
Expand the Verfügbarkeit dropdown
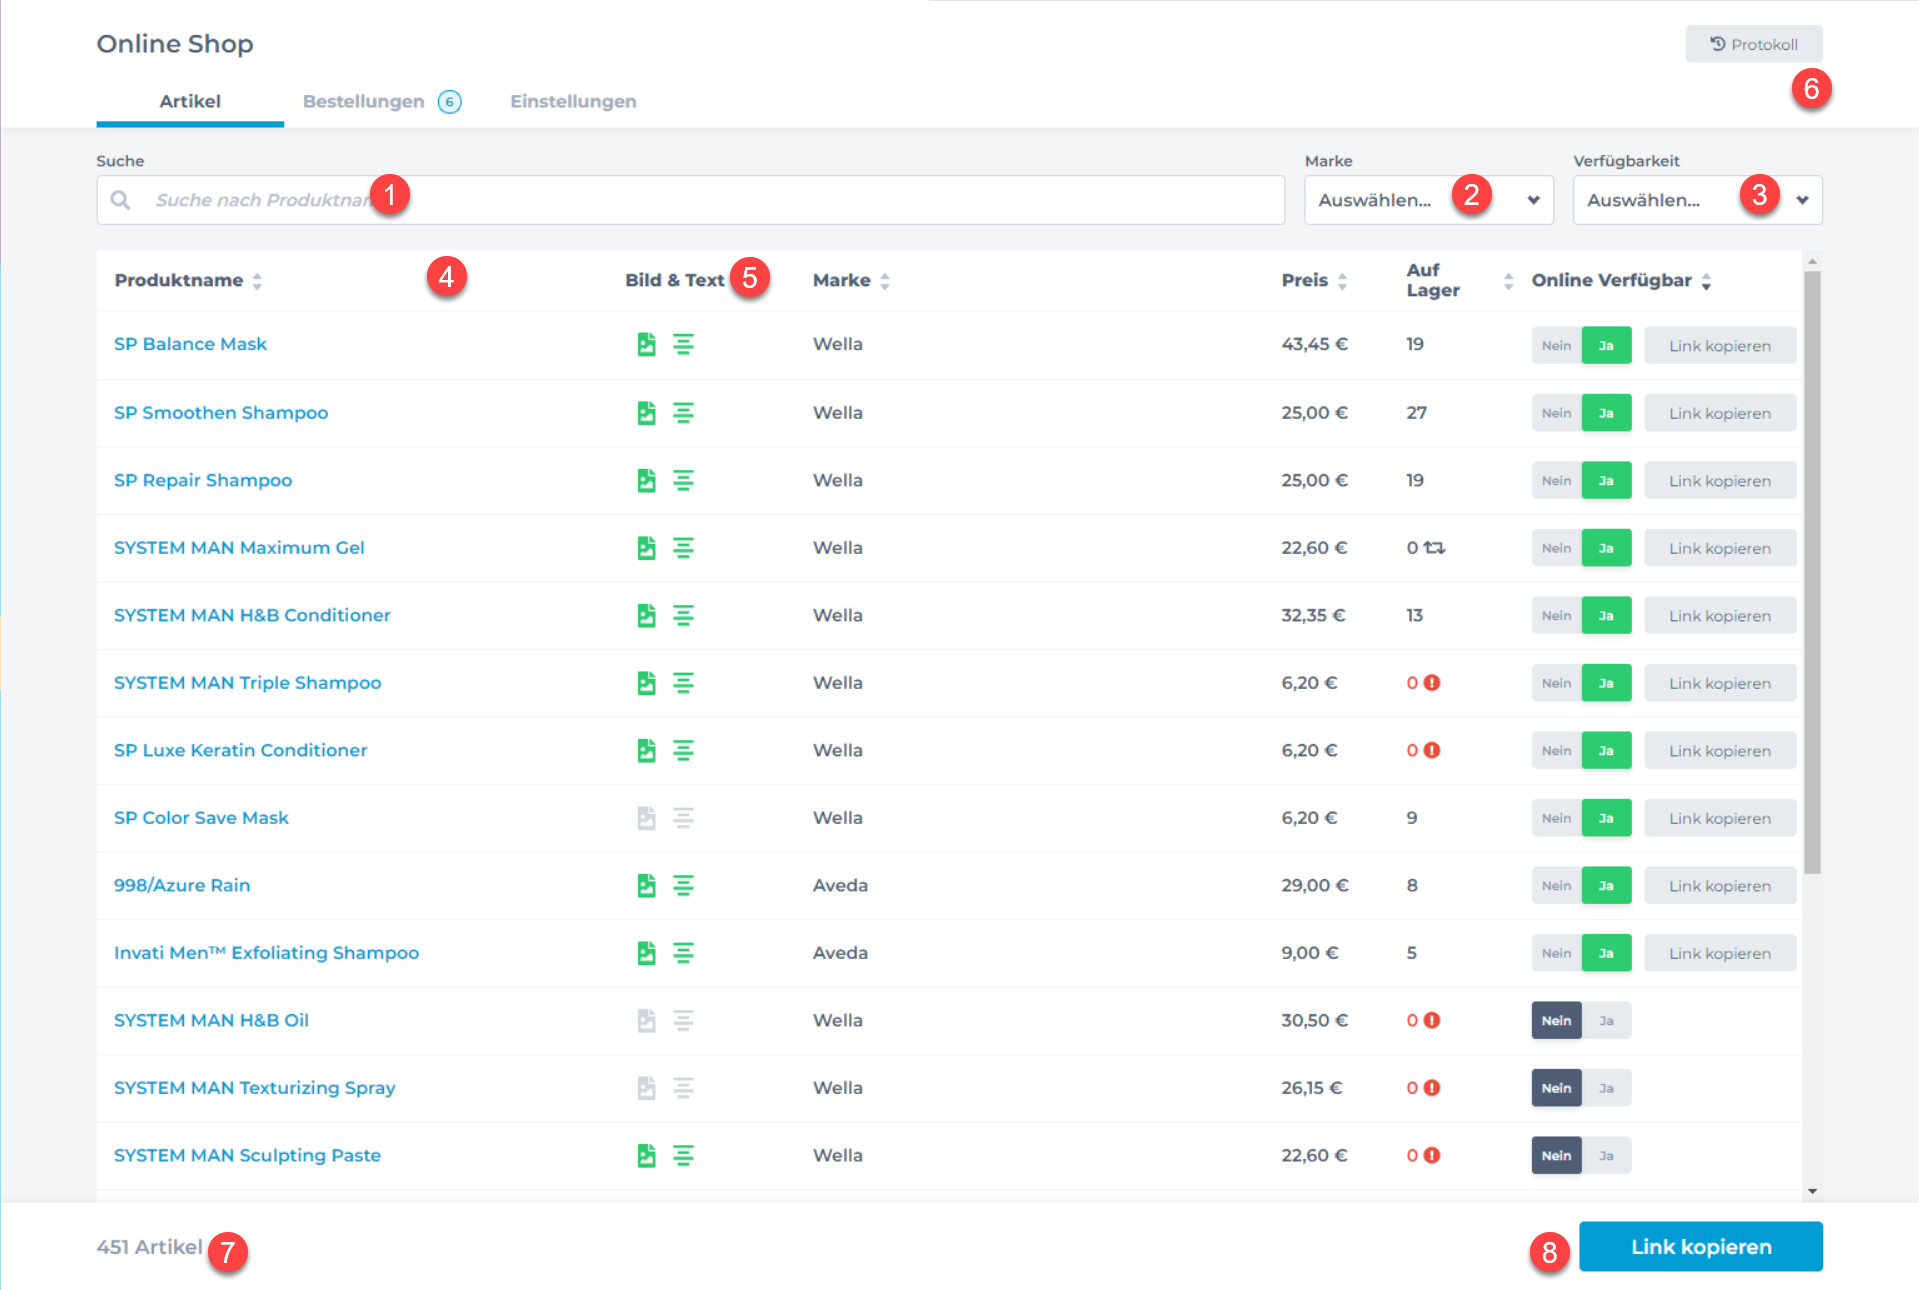[x=1696, y=200]
